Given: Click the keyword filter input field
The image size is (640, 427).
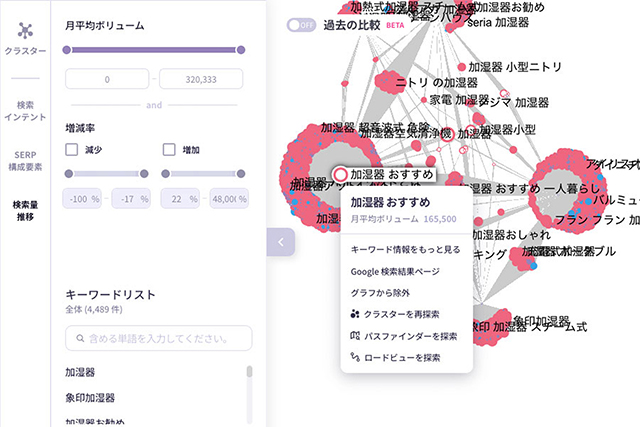Looking at the screenshot, I should click(x=158, y=338).
